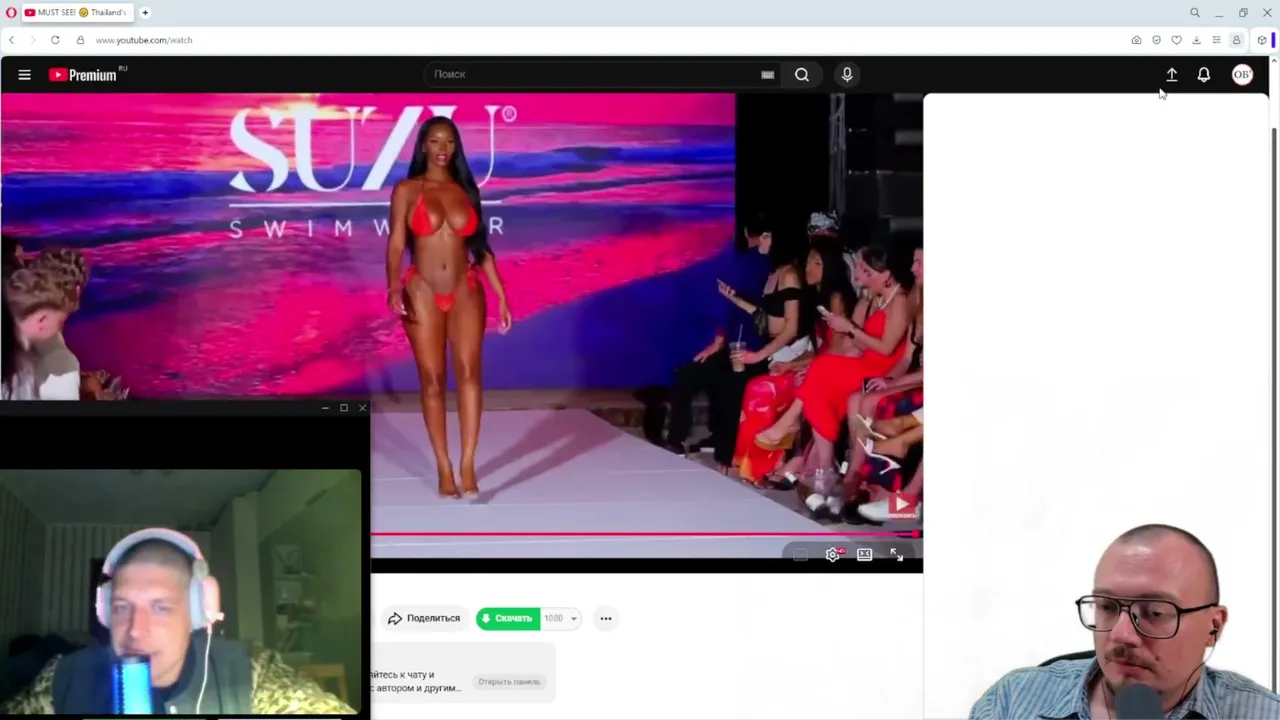The height and width of the screenshot is (720, 1280).
Task: Click the search magnifier button
Action: (802, 74)
